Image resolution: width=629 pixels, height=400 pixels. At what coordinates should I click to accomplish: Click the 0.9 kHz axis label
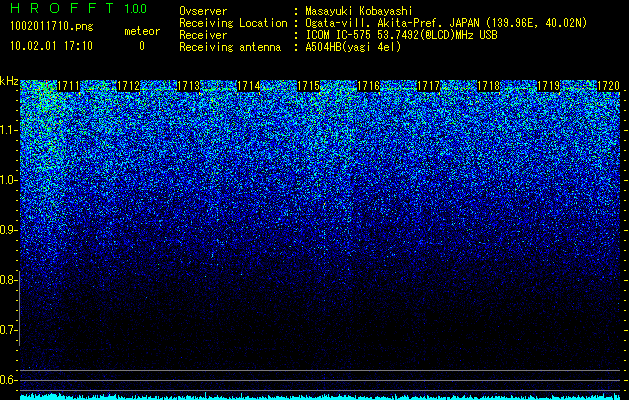[x=8, y=230]
